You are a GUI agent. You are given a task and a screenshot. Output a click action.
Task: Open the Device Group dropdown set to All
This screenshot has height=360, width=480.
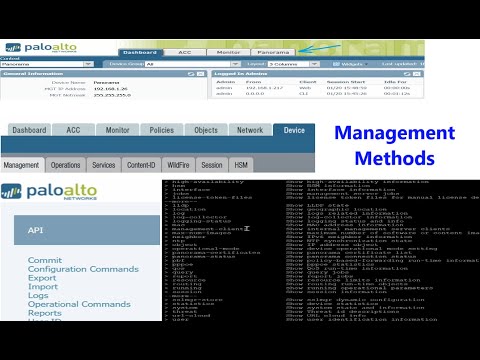(x=192, y=64)
